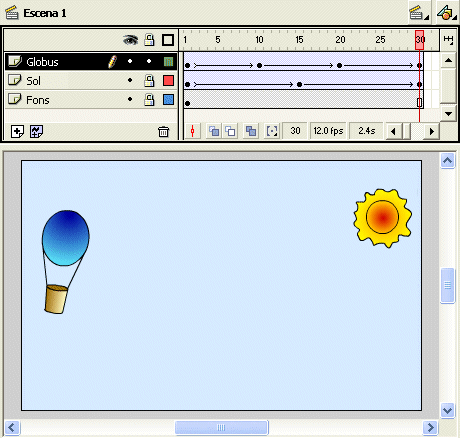Image resolution: width=460 pixels, height=438 pixels.
Task: Enable Onion Skin Outlines
Action: pos(230,131)
